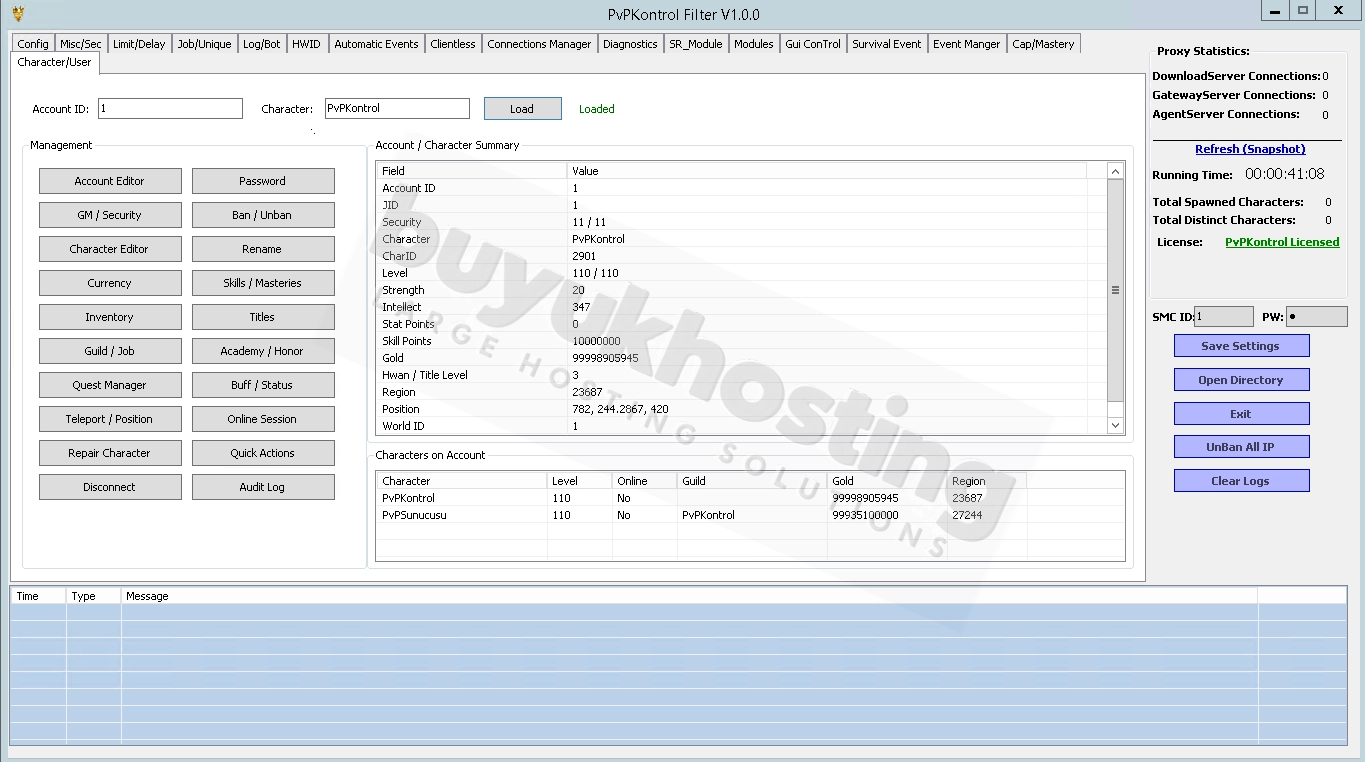Click the Rename button
This screenshot has width=1365, height=762.
(x=263, y=249)
